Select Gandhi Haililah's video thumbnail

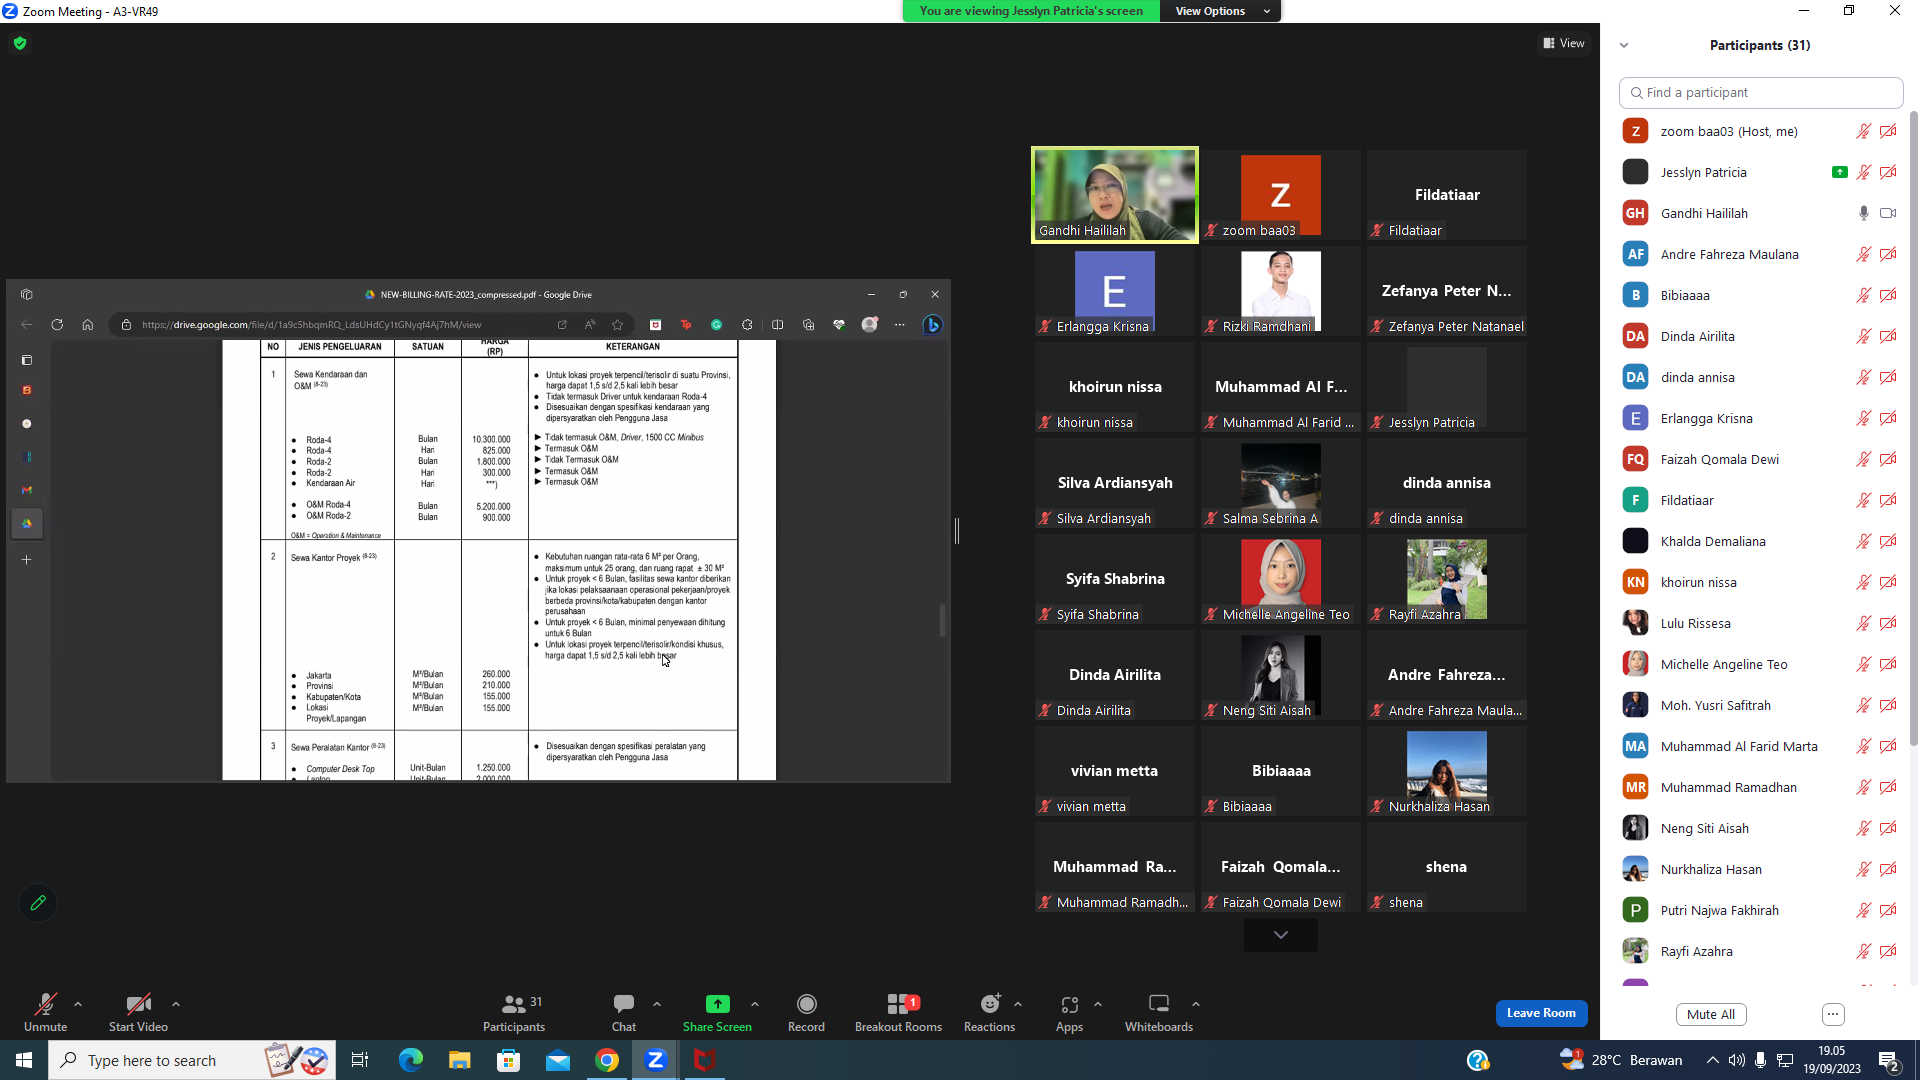[x=1115, y=195]
